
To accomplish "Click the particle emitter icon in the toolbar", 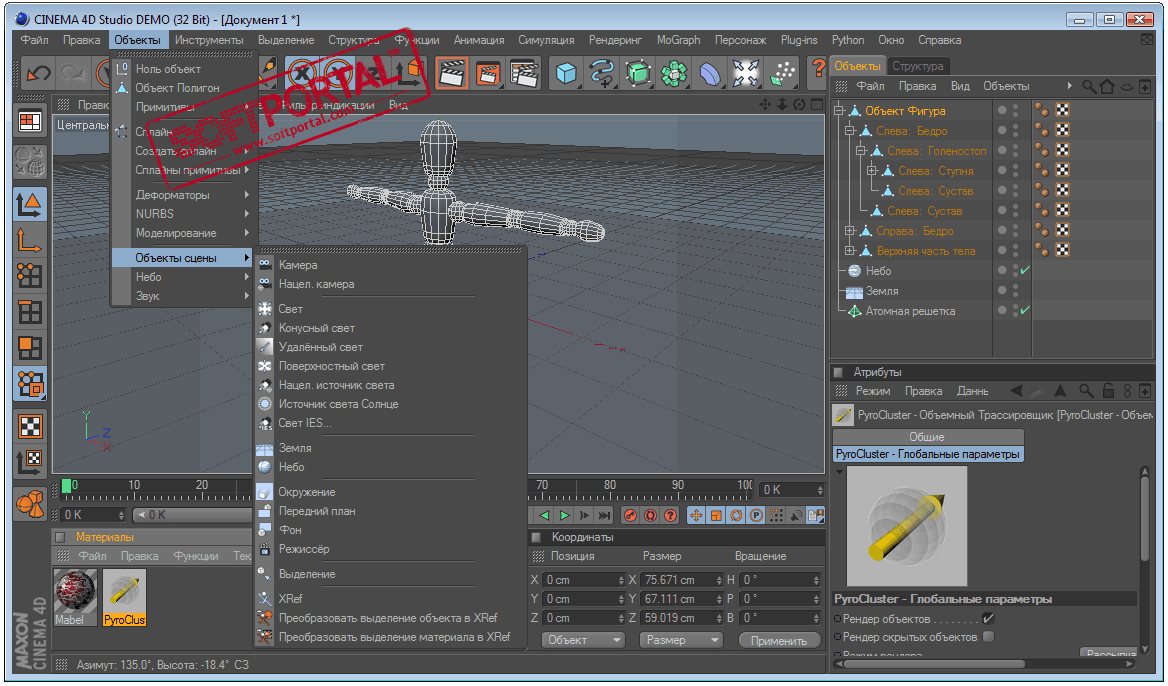I will (781, 73).
